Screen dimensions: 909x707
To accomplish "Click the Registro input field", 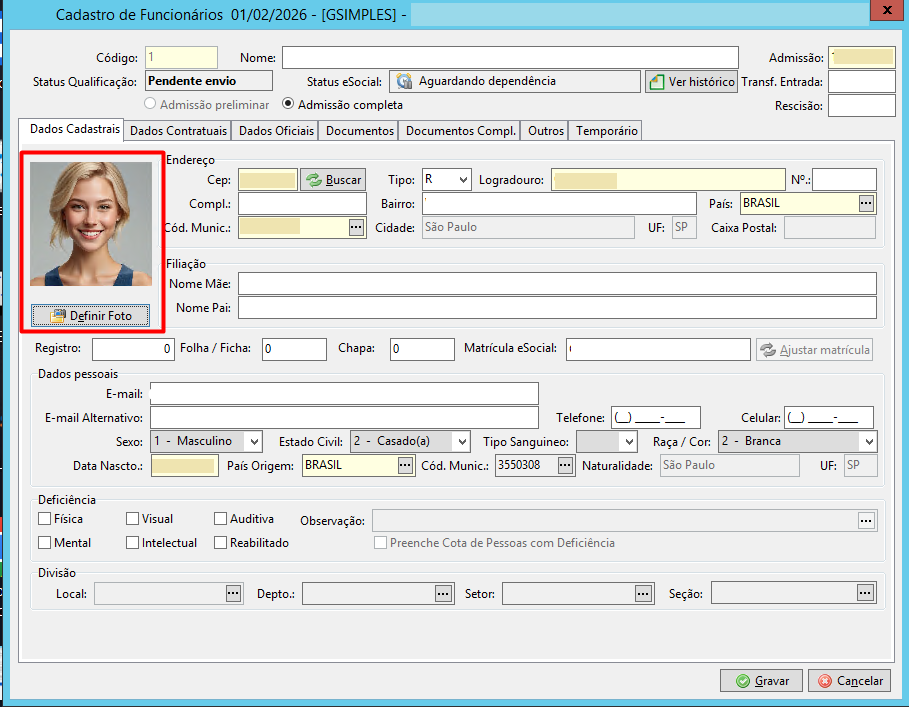I will pos(133,349).
